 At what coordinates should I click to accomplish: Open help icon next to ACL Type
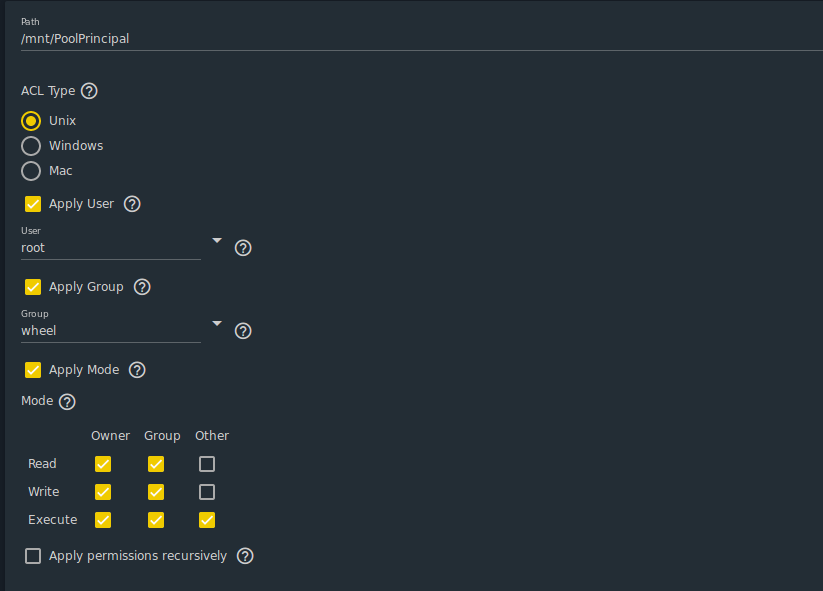click(89, 91)
